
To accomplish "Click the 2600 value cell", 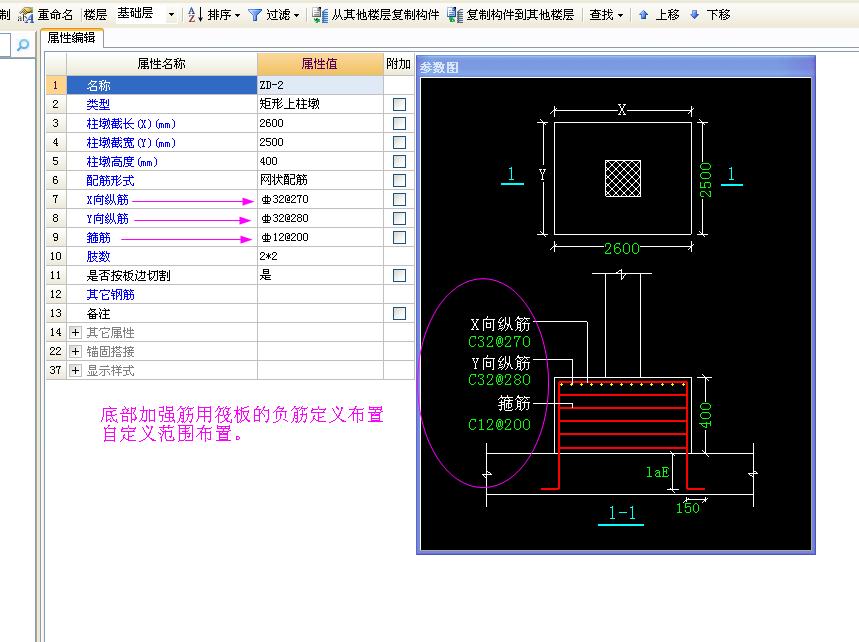I will click(x=320, y=123).
